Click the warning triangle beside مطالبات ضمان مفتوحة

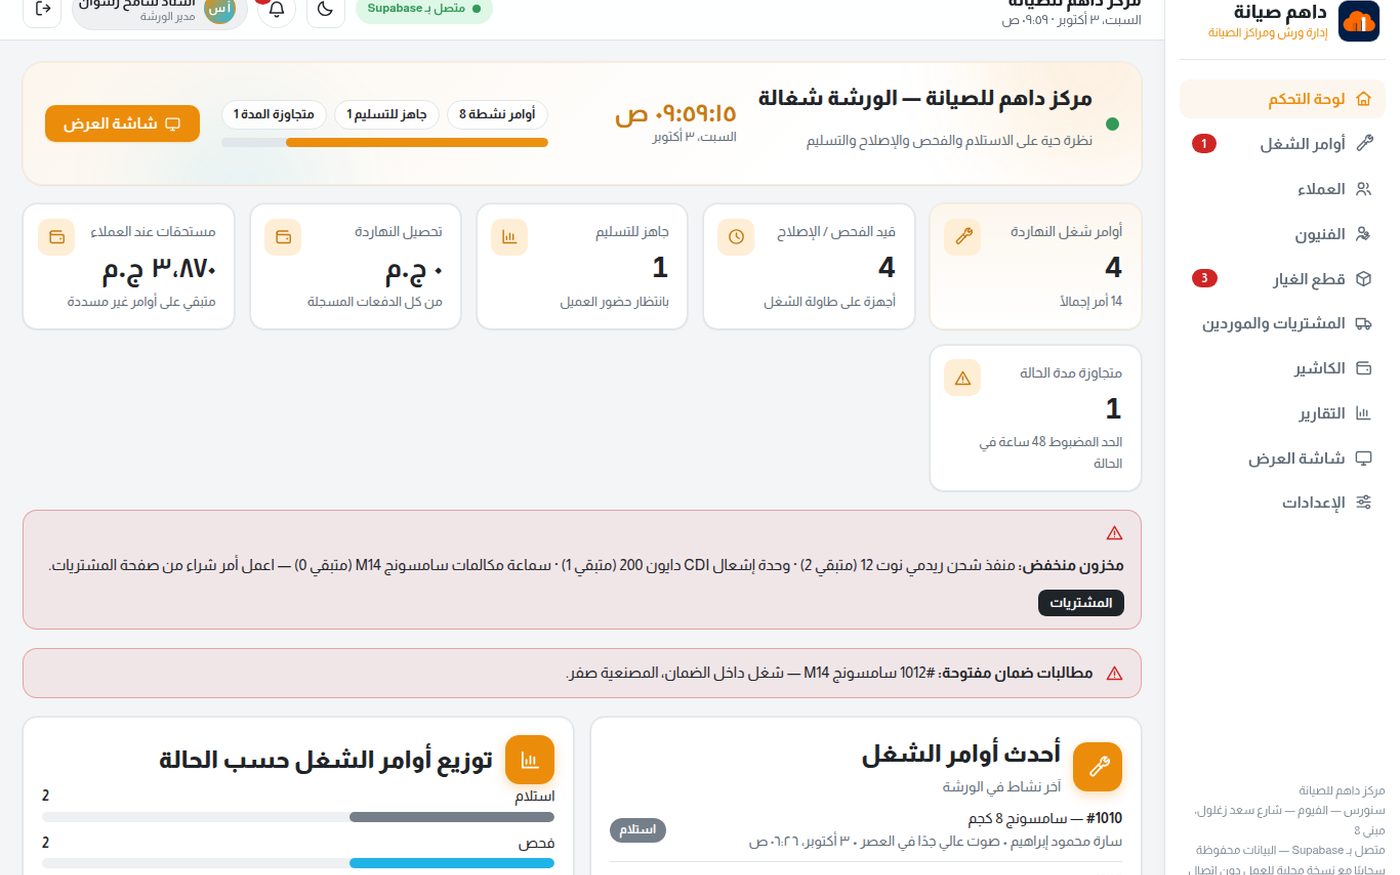[x=1115, y=674]
